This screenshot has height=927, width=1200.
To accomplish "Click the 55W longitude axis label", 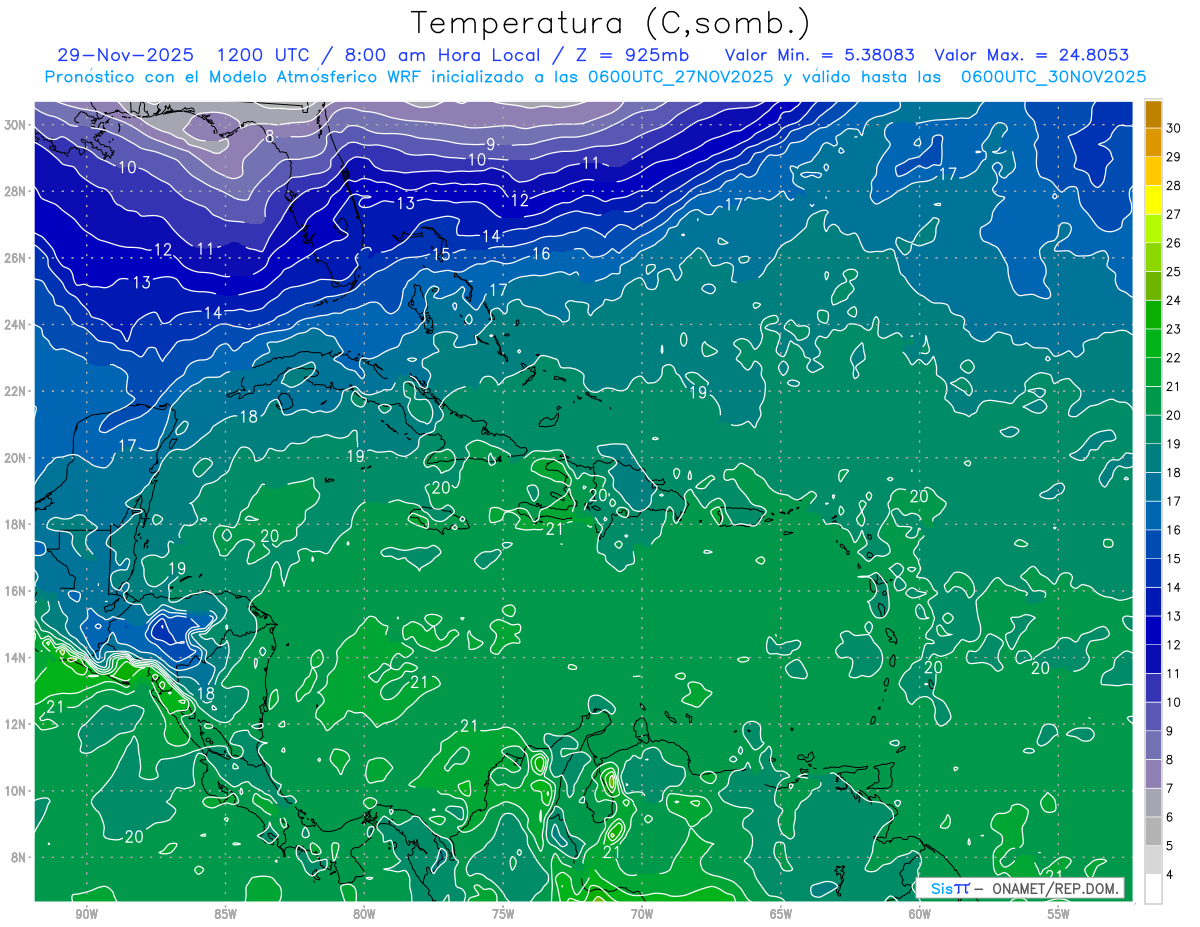I will [1059, 914].
